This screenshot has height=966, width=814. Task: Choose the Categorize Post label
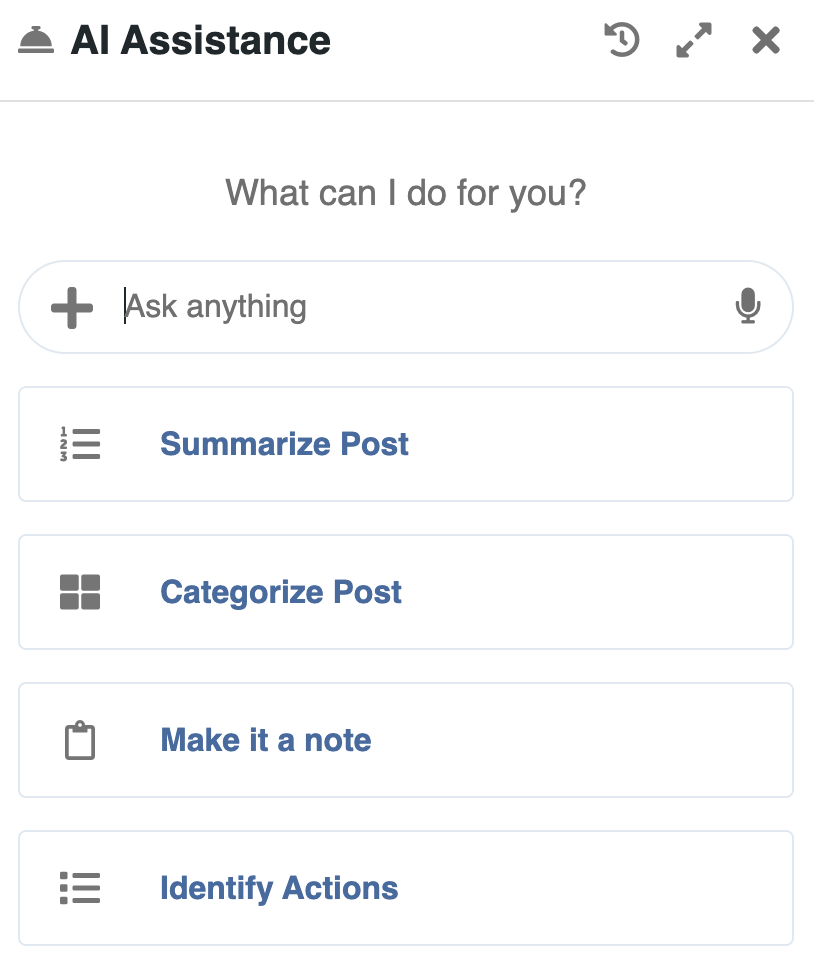281,592
